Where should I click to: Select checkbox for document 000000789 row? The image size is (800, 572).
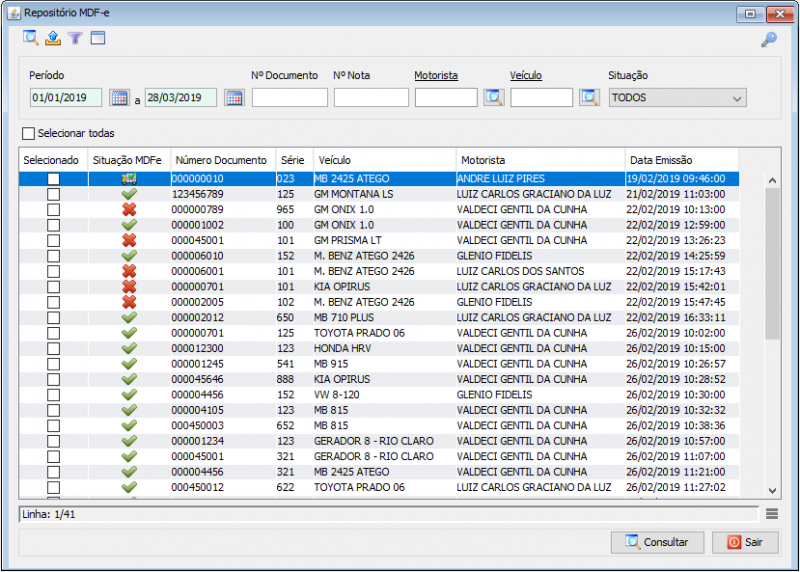tap(53, 209)
